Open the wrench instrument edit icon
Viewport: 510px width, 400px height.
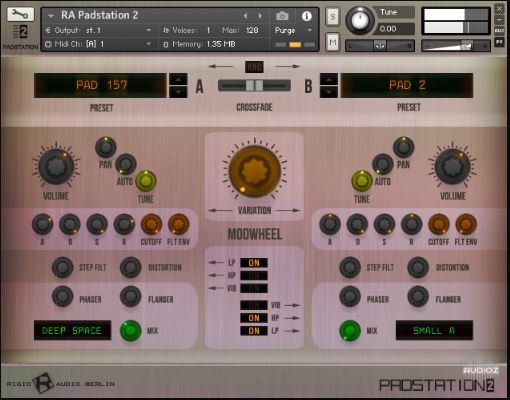[x=20, y=14]
